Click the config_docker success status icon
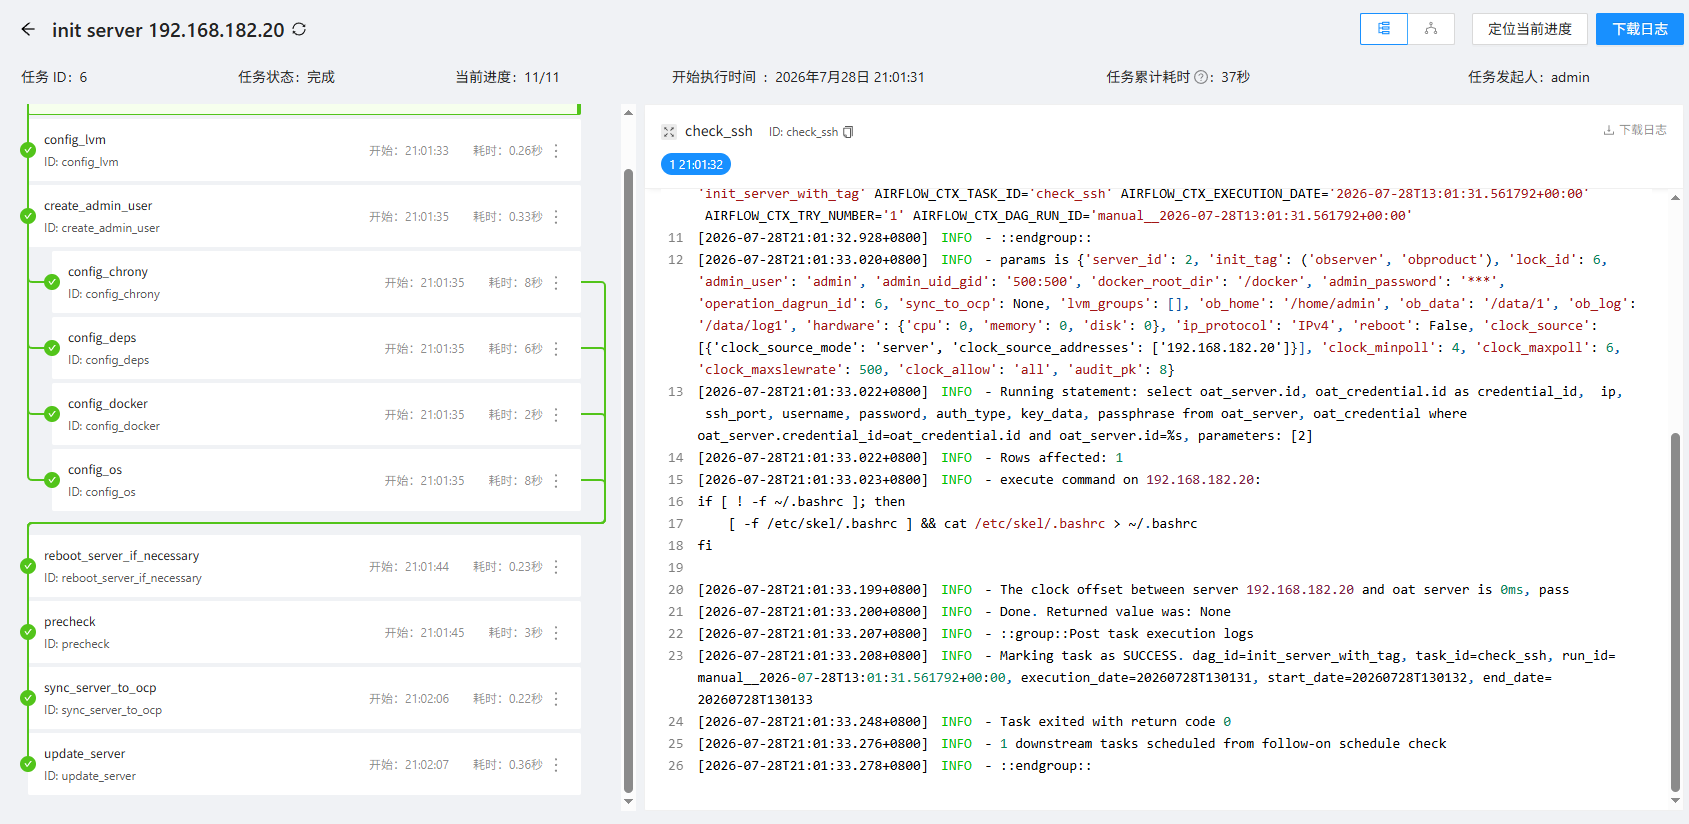The width and height of the screenshot is (1689, 824). pos(52,414)
